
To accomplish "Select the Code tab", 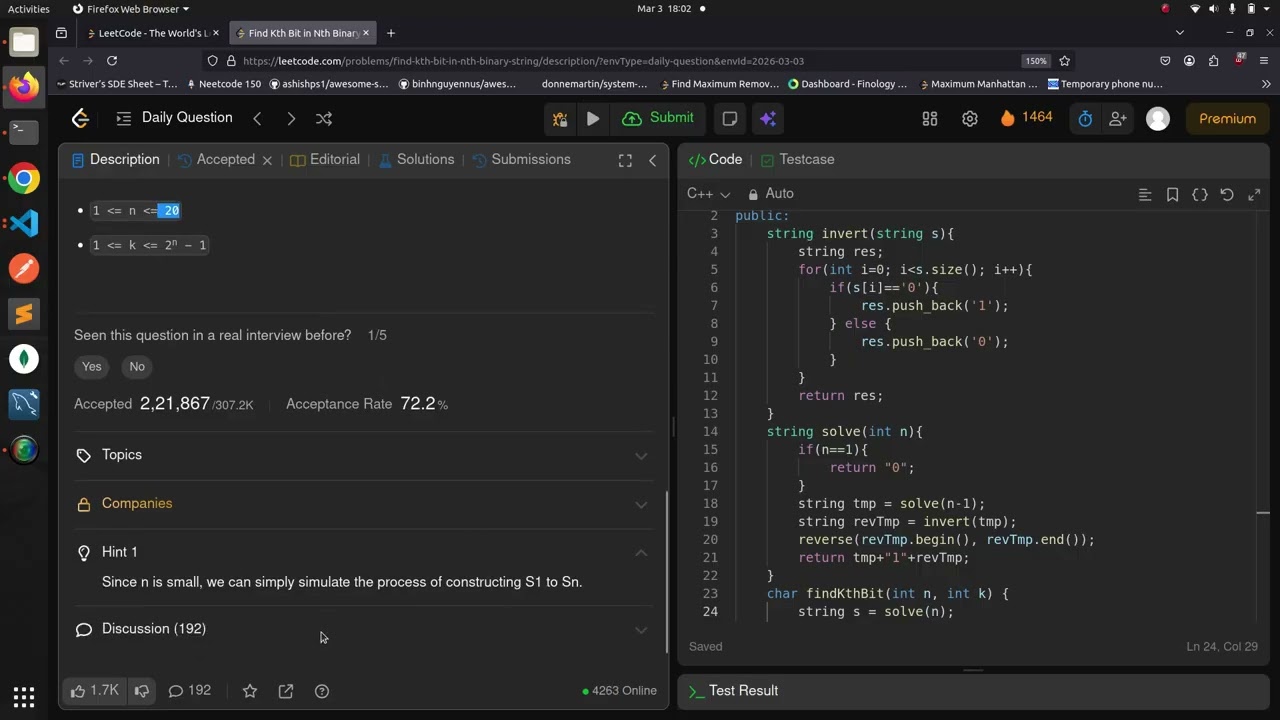I will click(716, 159).
